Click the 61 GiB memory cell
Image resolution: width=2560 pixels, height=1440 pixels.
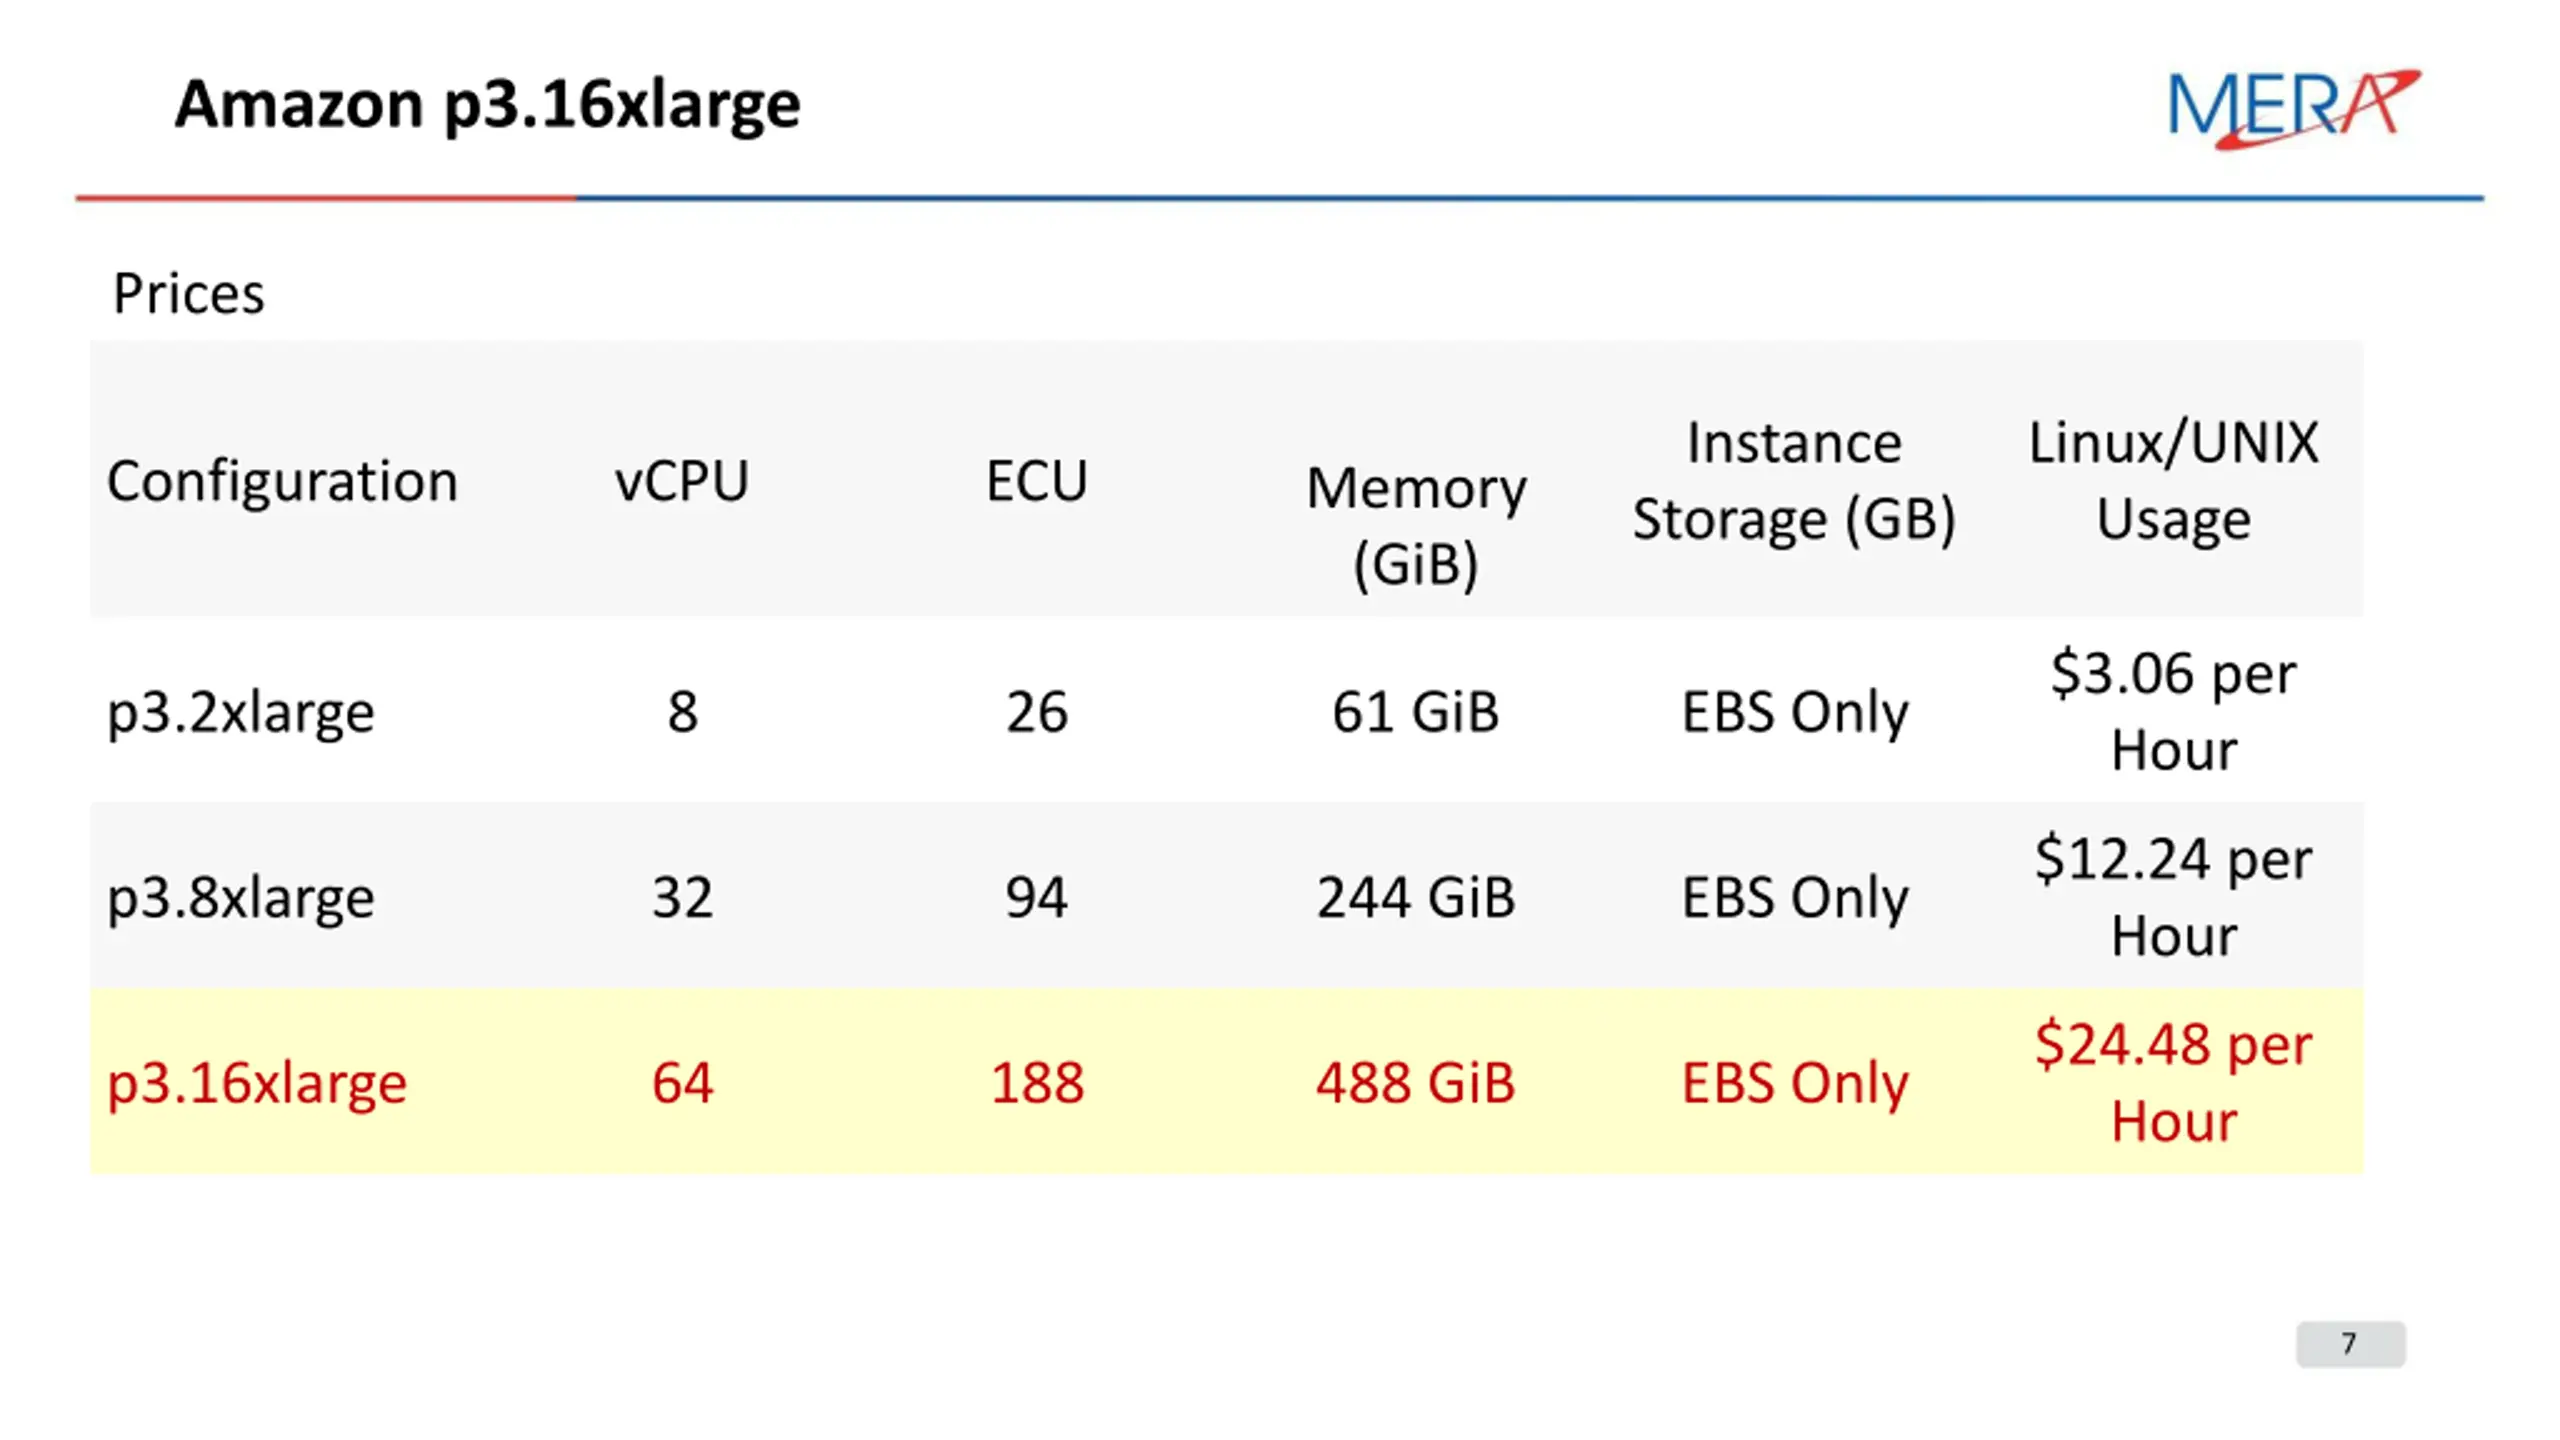1416,712
